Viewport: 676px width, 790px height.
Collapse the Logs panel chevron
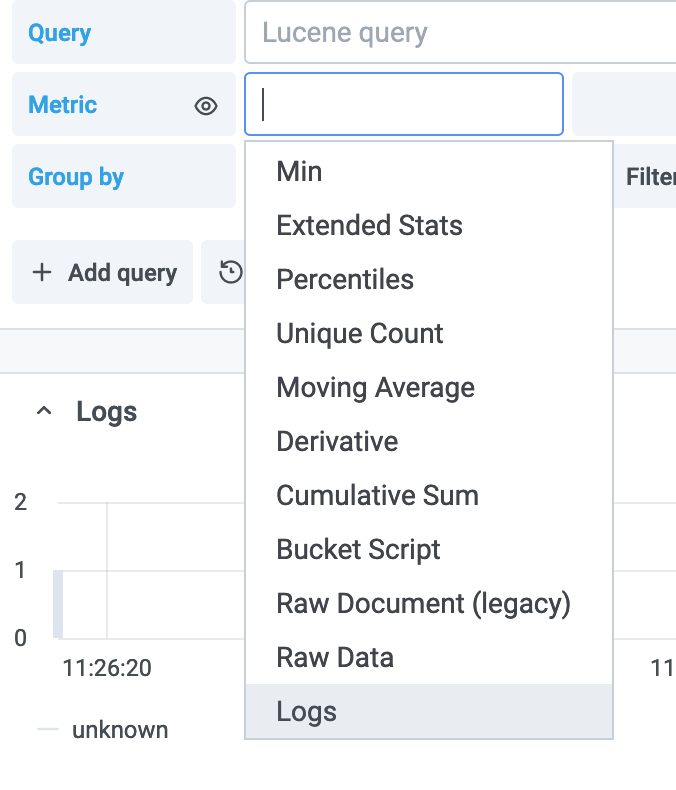44,411
